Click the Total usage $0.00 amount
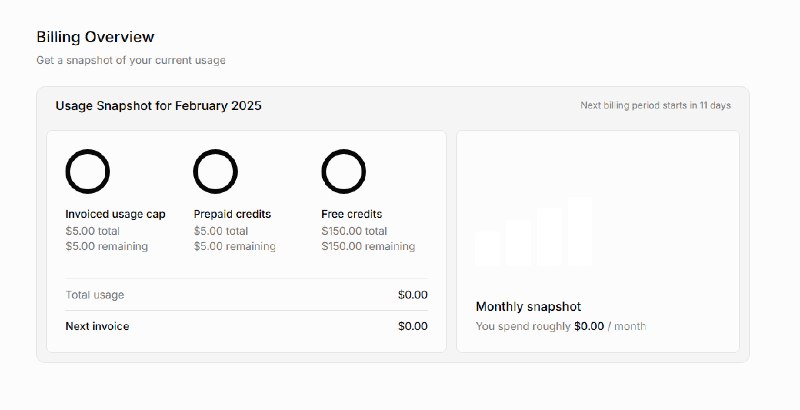The image size is (800, 410). pyautogui.click(x=412, y=295)
